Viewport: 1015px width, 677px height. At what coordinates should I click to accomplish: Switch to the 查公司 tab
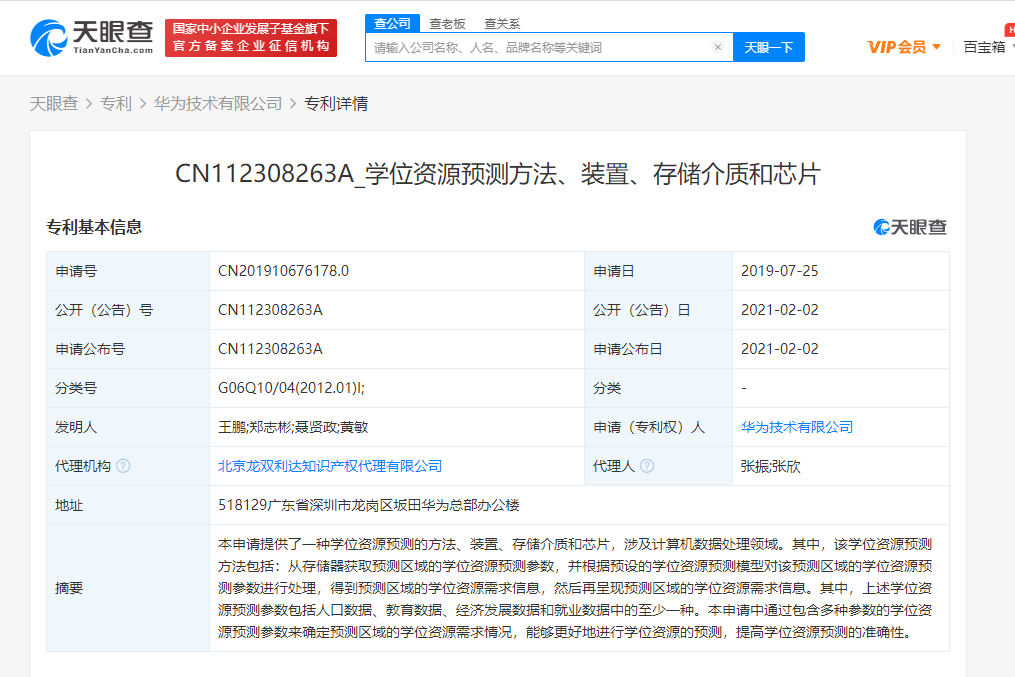point(392,23)
